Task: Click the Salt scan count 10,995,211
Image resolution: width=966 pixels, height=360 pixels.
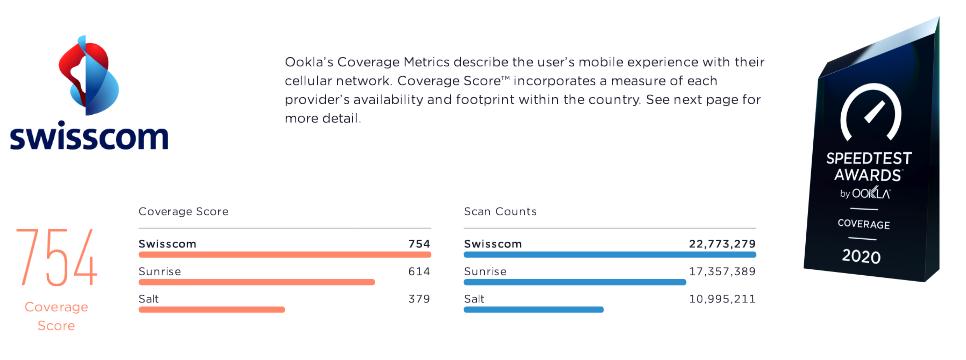Action: 721,299
